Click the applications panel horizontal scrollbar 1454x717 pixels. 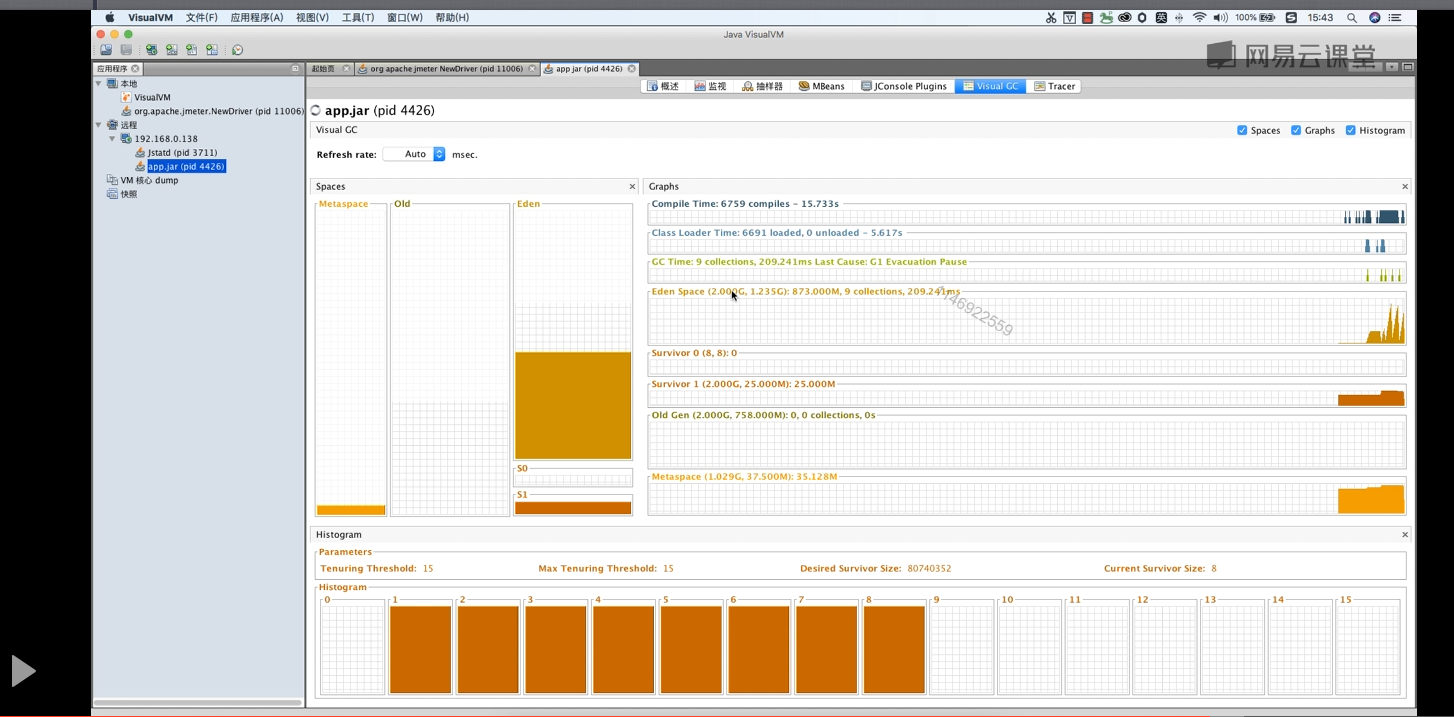pyautogui.click(x=198, y=703)
